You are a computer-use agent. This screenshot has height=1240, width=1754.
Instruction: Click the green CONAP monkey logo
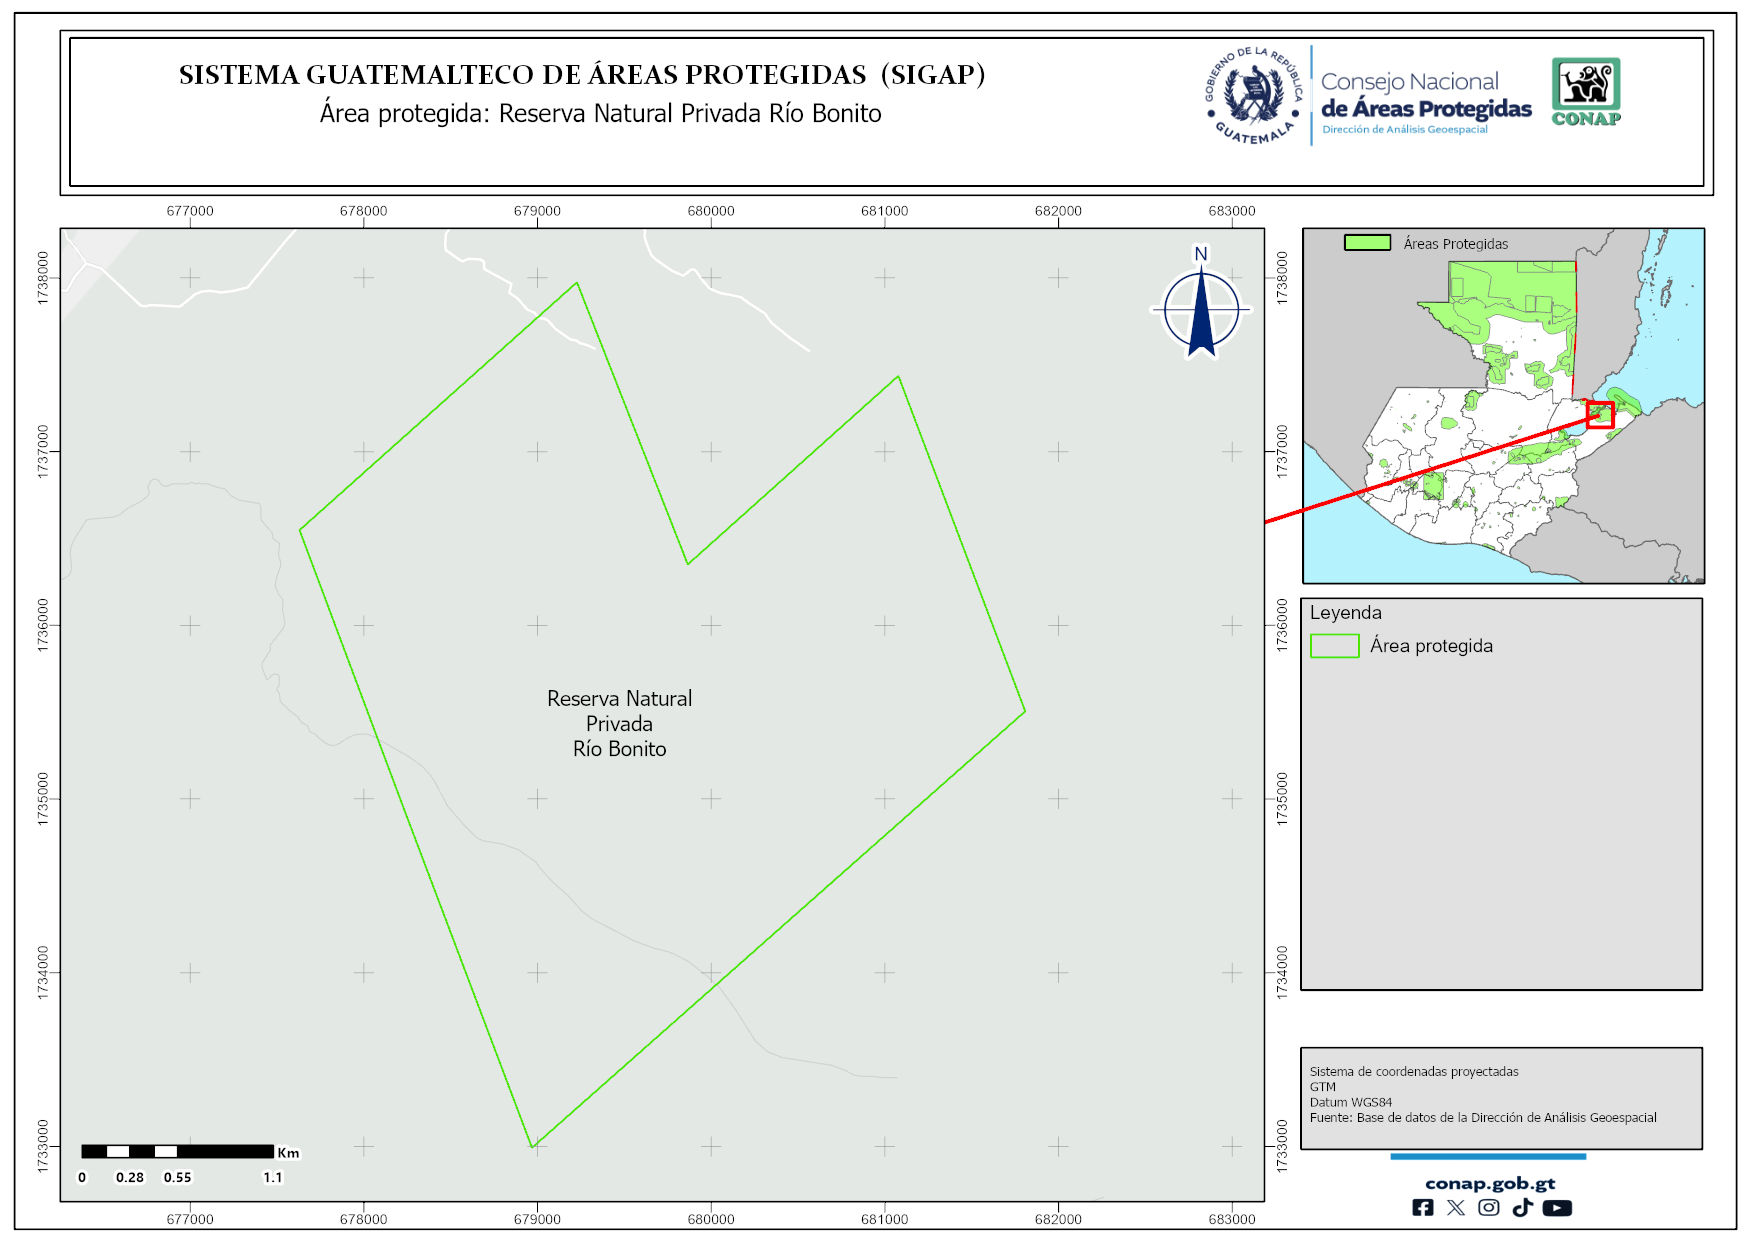click(1586, 90)
